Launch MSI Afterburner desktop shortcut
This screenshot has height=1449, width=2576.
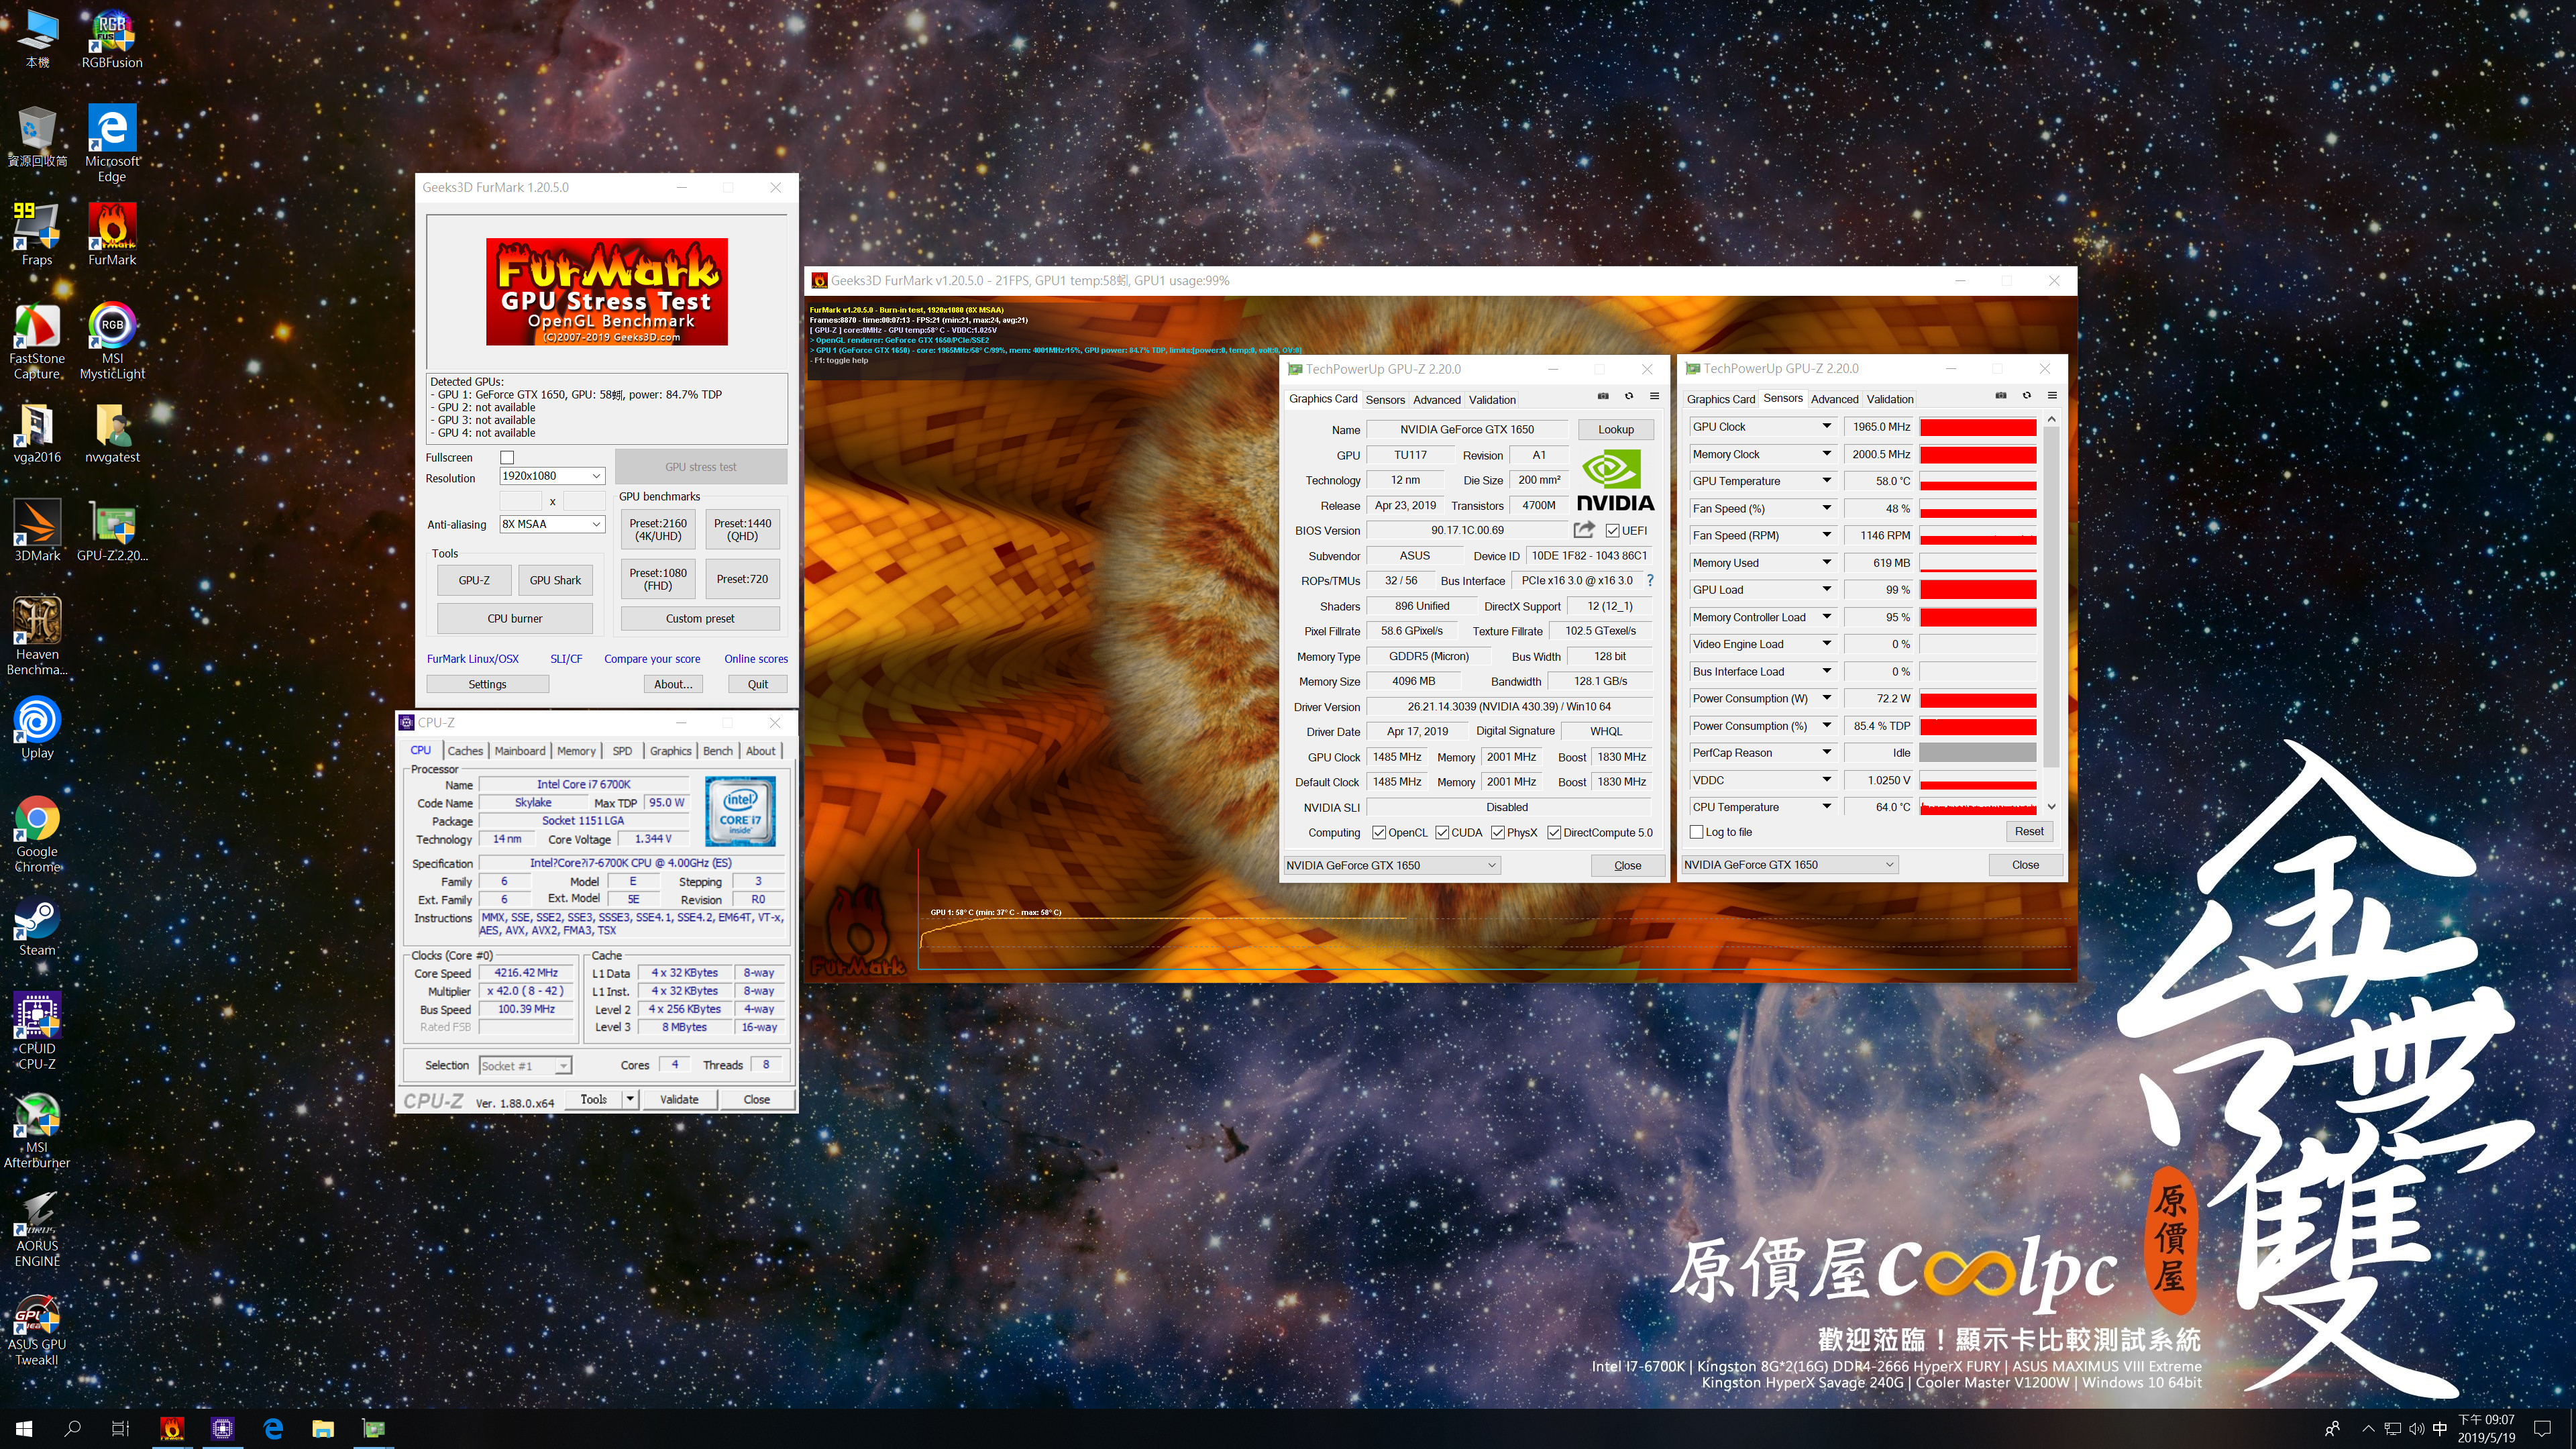(x=37, y=1130)
